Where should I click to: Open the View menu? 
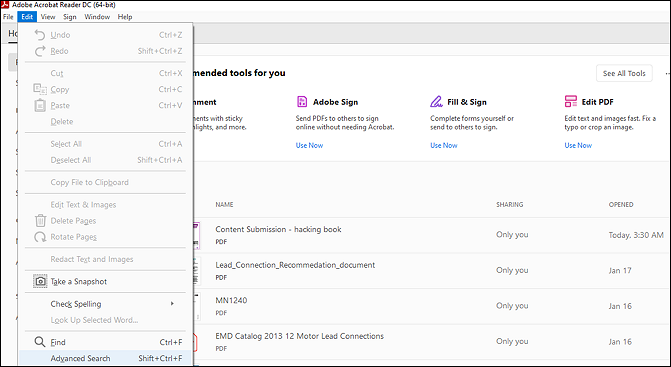(x=48, y=17)
